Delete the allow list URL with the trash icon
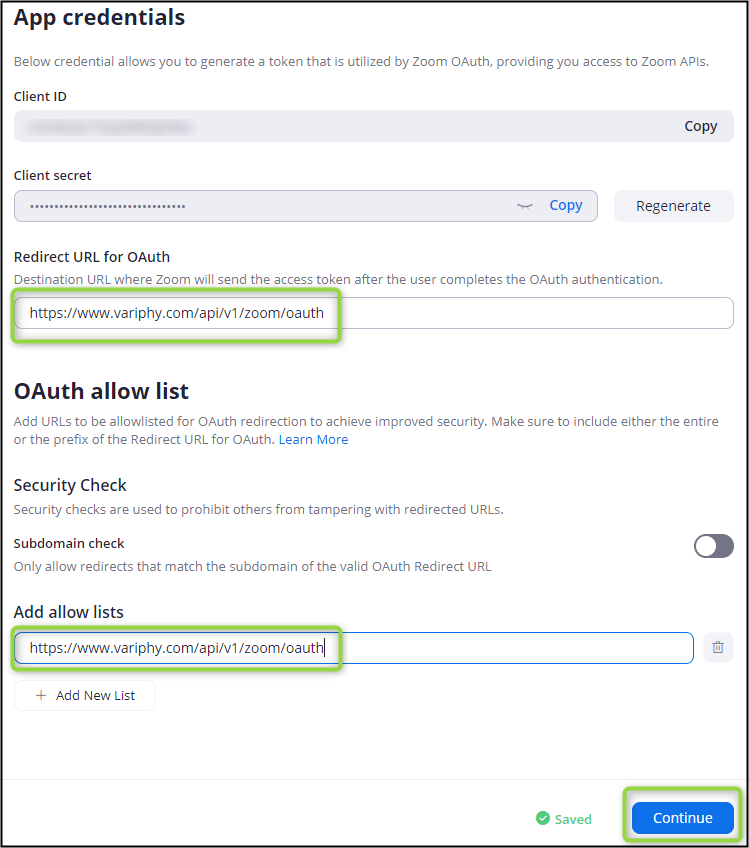The width and height of the screenshot is (749, 848). (x=718, y=647)
